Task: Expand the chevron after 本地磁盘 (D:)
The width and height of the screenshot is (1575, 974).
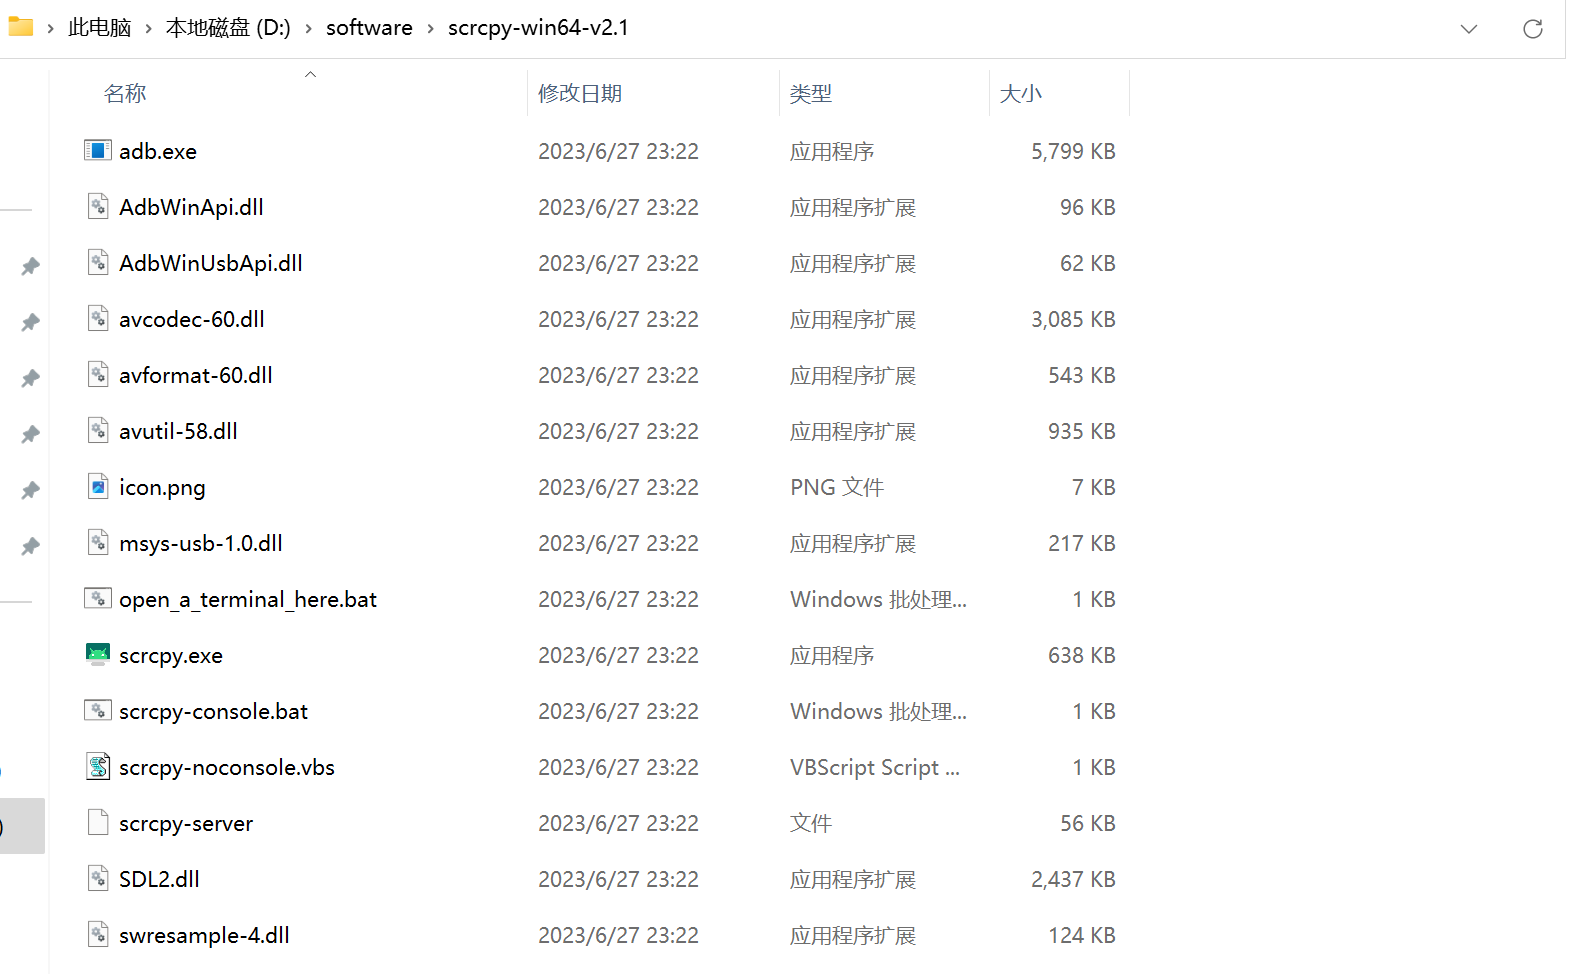Action: 308,28
